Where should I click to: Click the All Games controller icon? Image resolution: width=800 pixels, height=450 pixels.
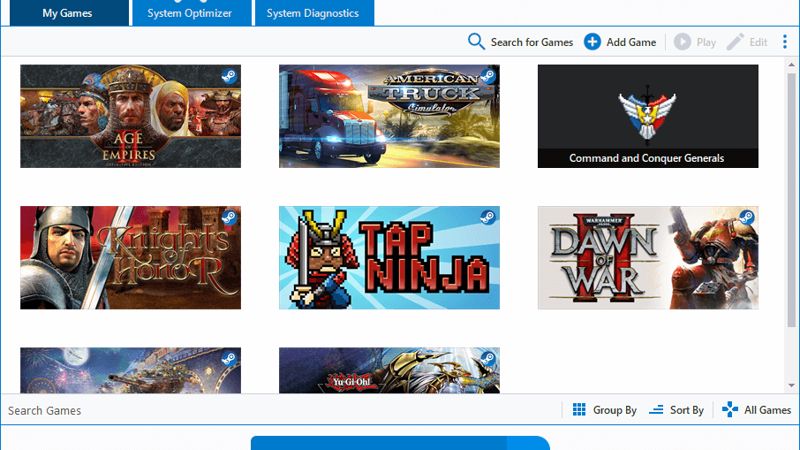pyautogui.click(x=730, y=410)
